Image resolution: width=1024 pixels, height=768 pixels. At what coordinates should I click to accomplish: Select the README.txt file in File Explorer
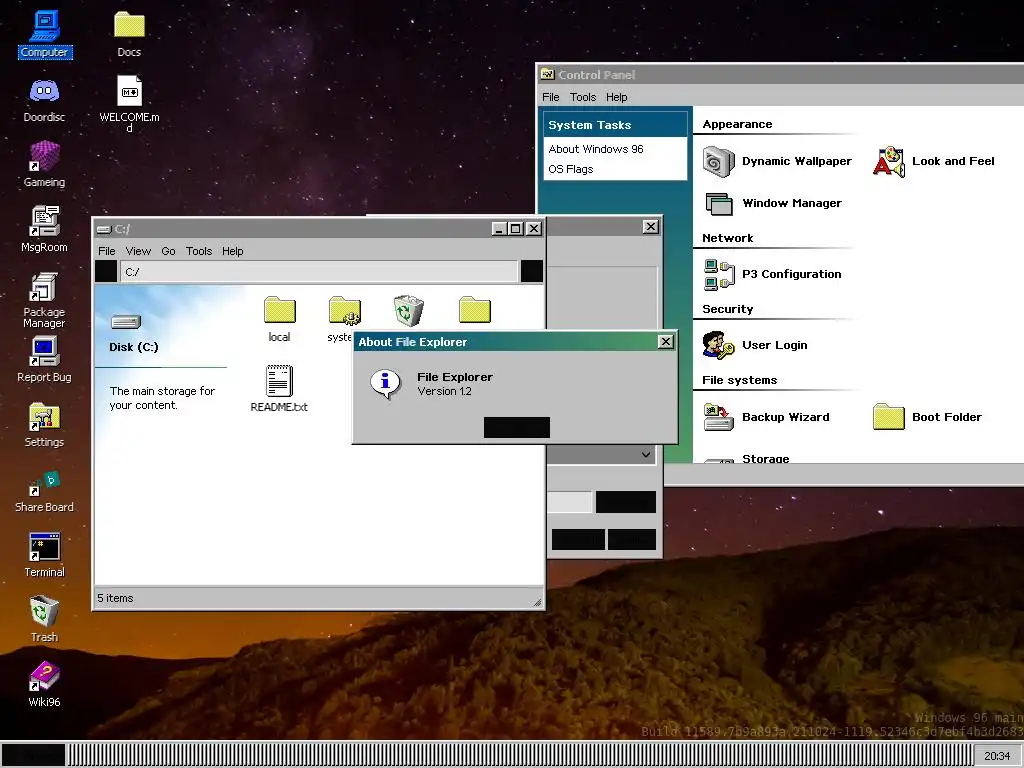pos(279,389)
